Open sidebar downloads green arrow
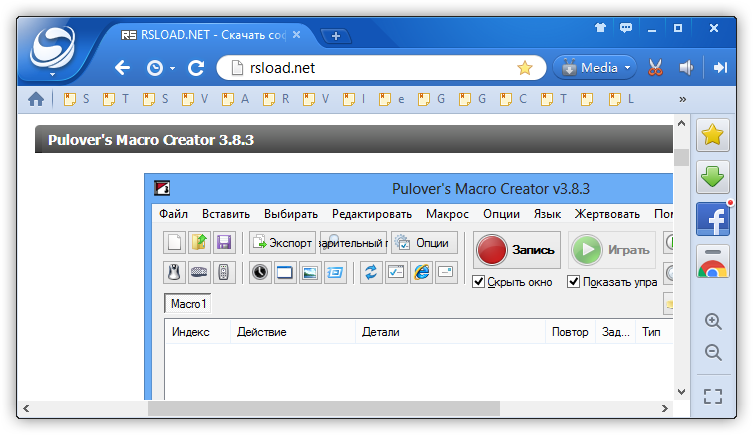This screenshot has width=753, height=435. tap(713, 177)
